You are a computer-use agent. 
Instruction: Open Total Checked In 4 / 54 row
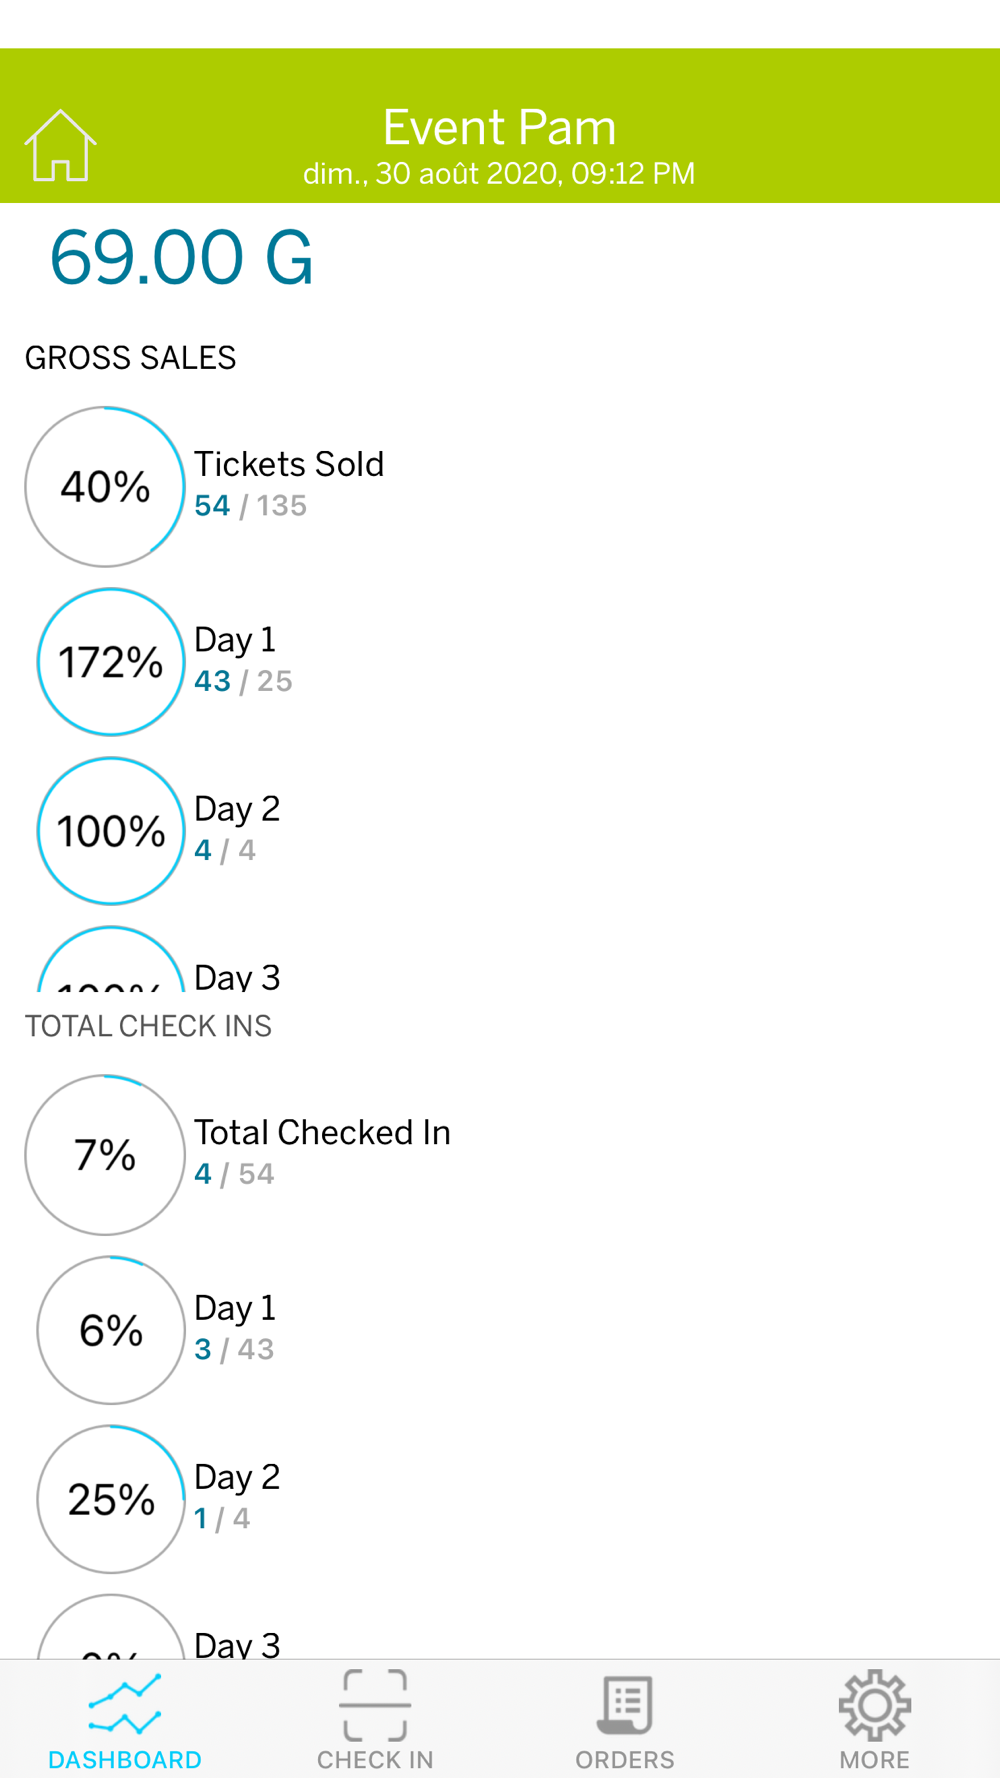tap(500, 1155)
